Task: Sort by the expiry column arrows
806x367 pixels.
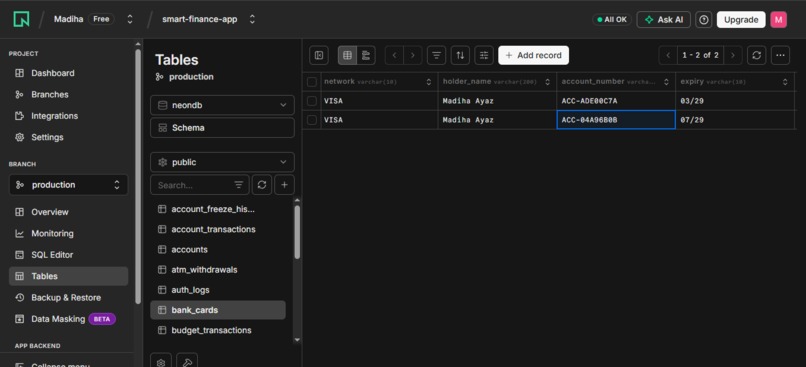Action: (785, 82)
